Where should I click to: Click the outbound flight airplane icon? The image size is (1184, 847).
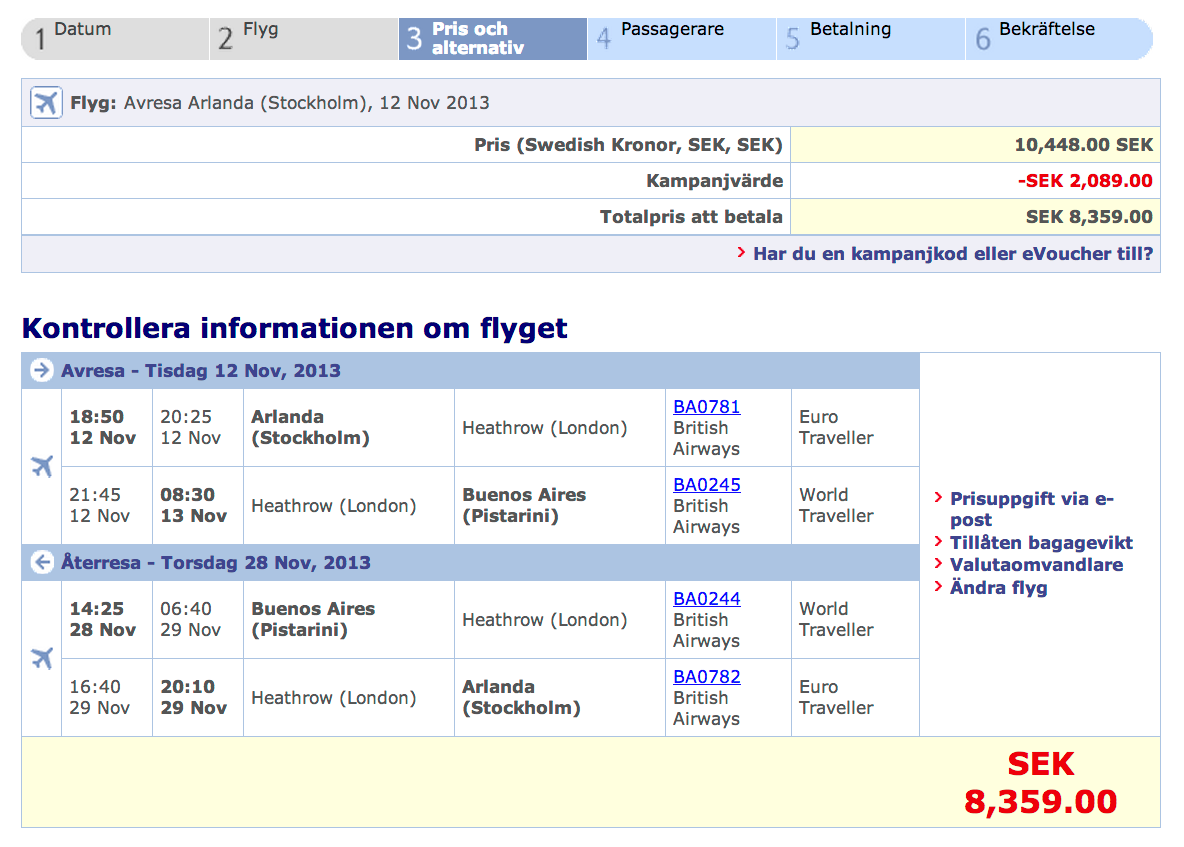click(42, 466)
